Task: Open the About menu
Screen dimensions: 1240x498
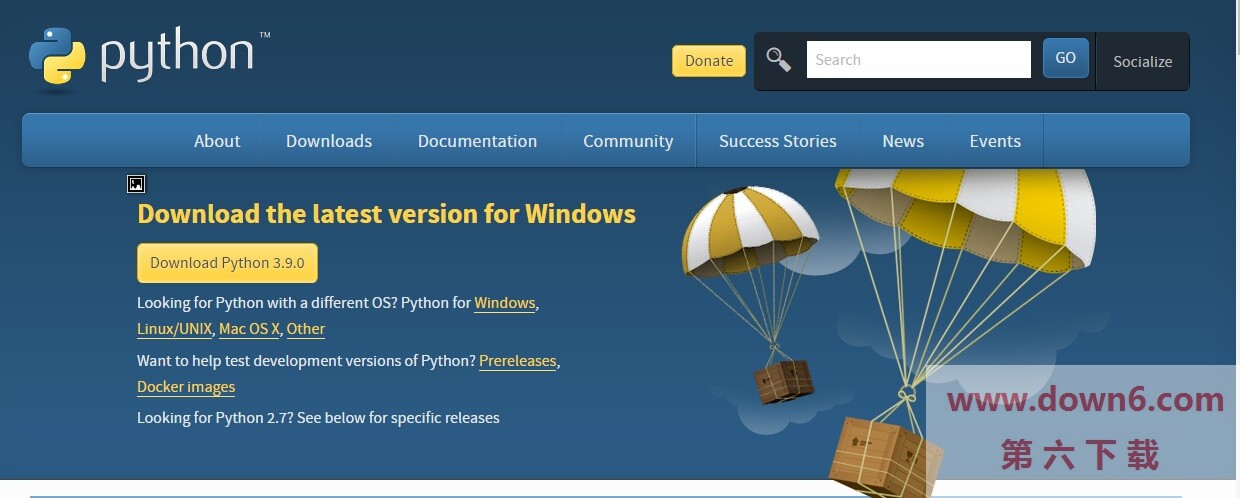Action: pos(217,141)
